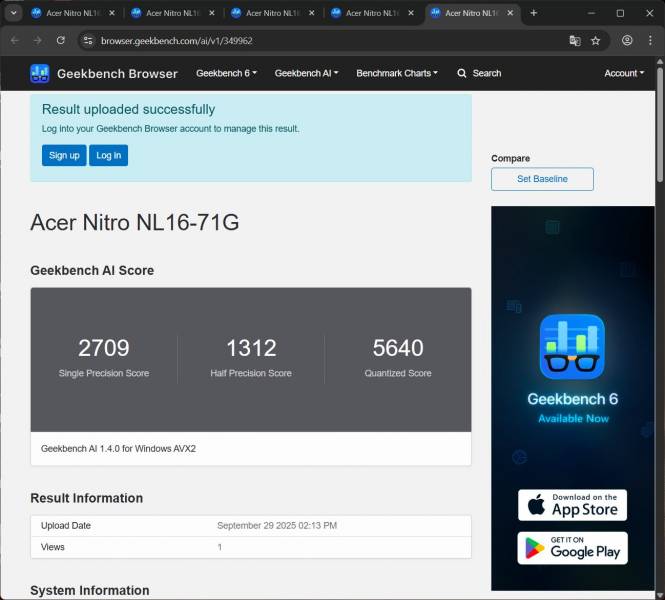Click the scrollbar up arrow
The image size is (665, 600).
click(659, 61)
